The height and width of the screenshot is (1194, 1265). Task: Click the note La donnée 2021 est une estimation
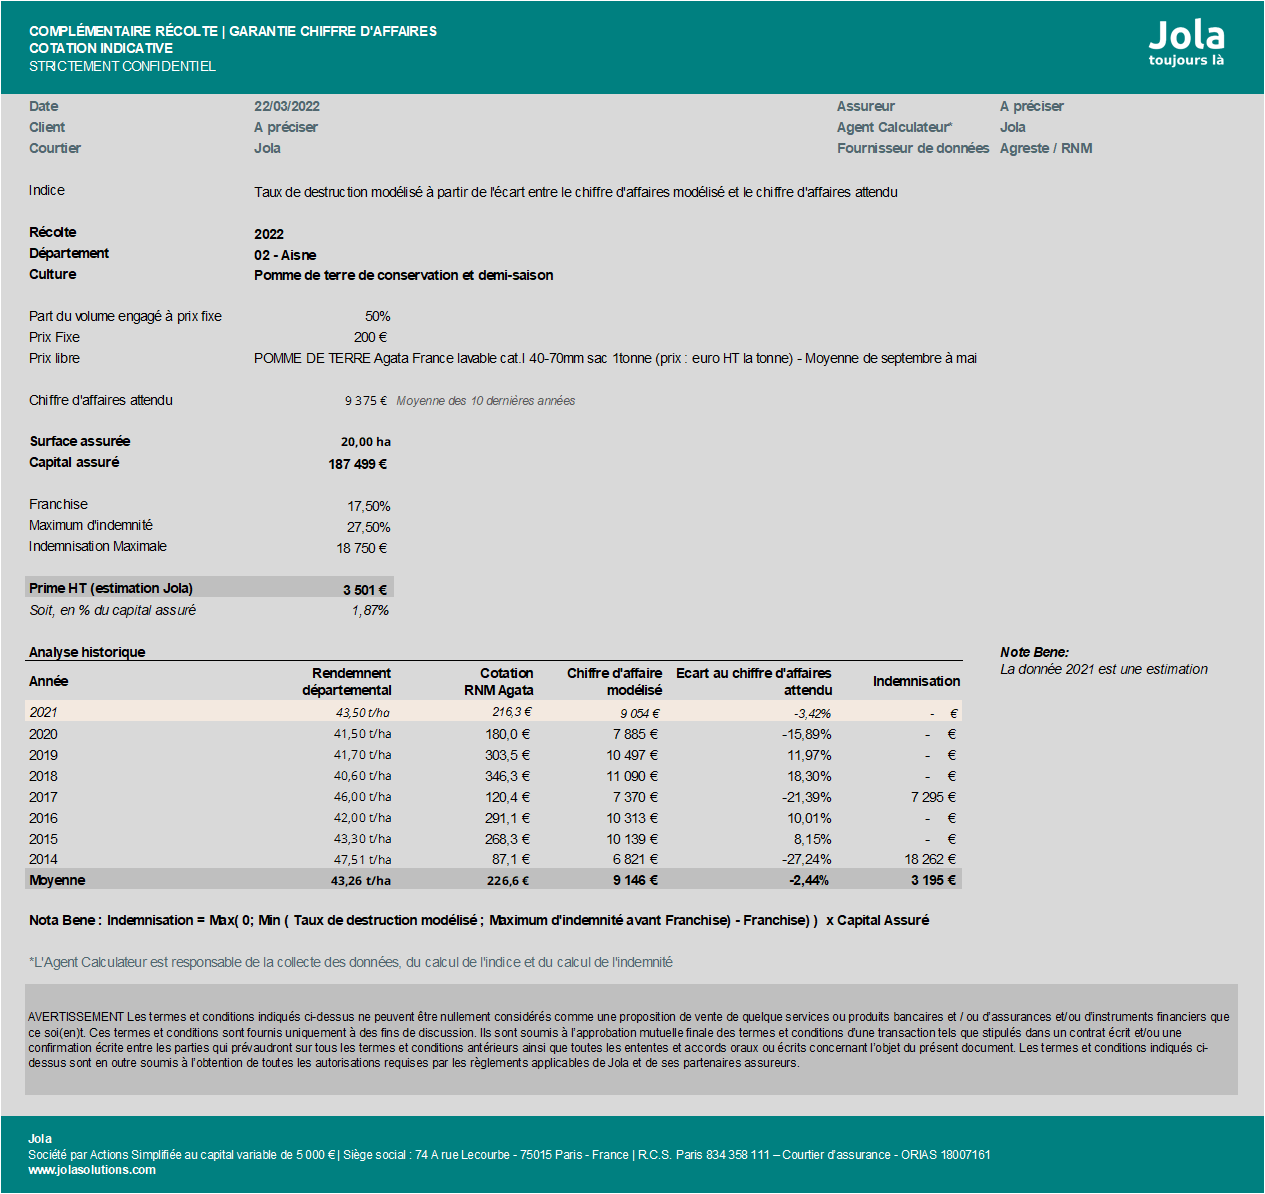tap(1104, 669)
